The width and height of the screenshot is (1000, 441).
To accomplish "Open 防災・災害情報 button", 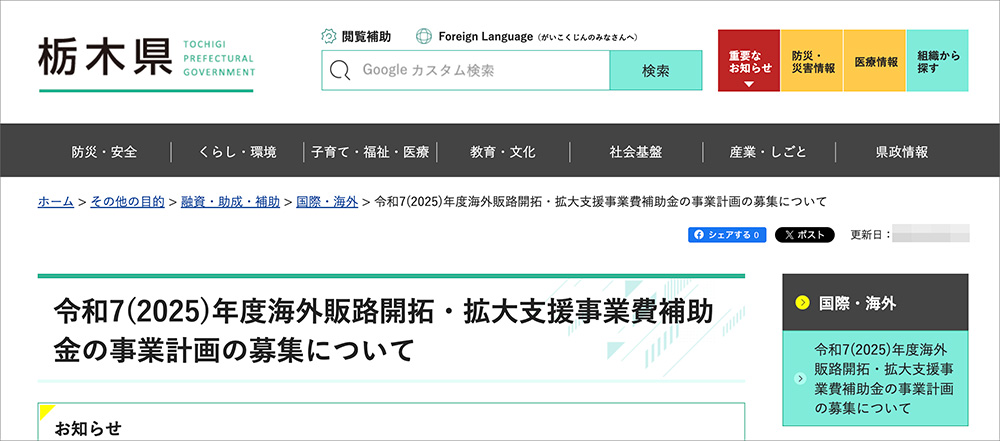I will pyautogui.click(x=812, y=61).
